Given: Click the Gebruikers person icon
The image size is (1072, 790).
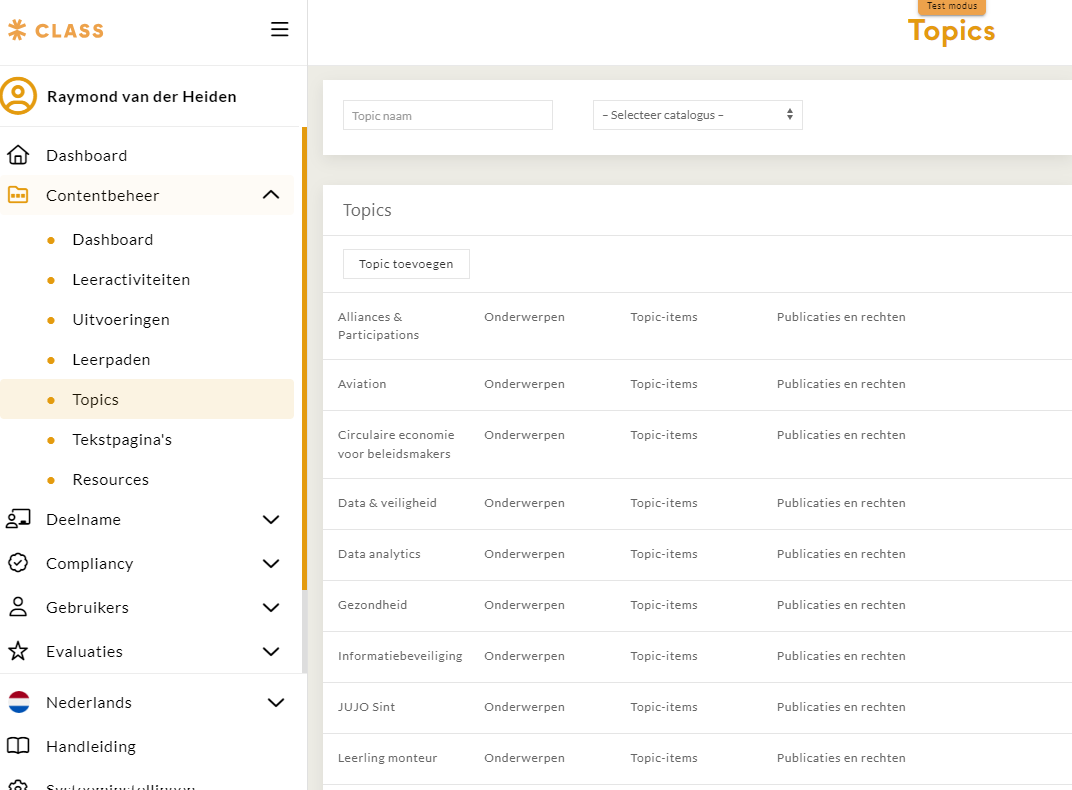Looking at the screenshot, I should point(18,607).
